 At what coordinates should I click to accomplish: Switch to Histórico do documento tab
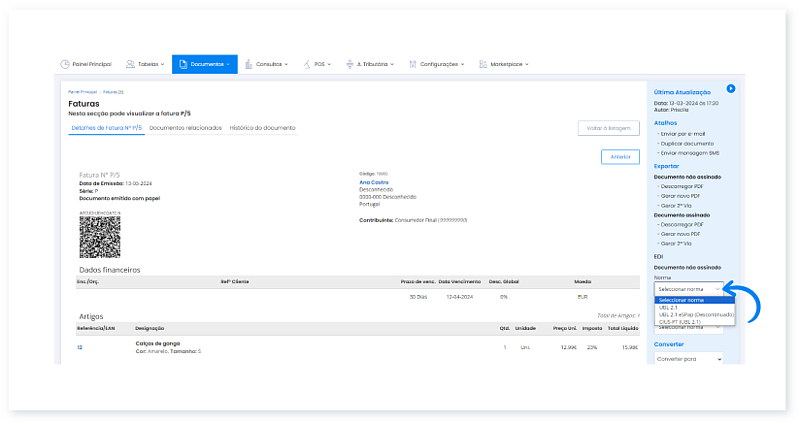(262, 128)
